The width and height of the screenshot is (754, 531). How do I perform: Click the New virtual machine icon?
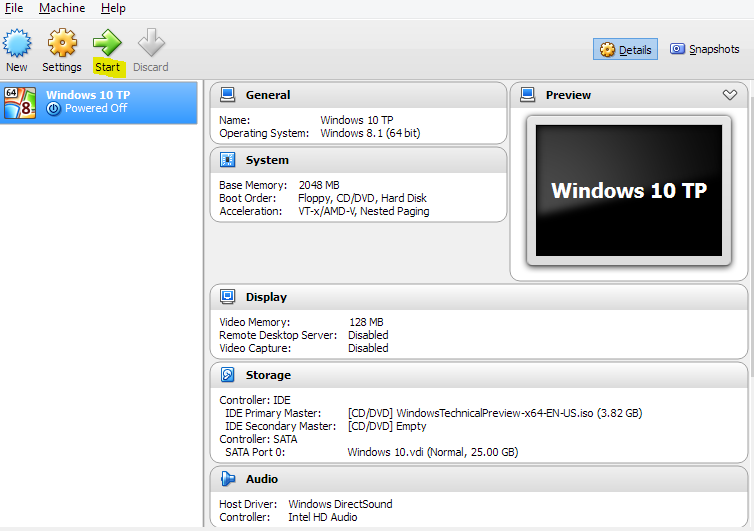(x=17, y=43)
